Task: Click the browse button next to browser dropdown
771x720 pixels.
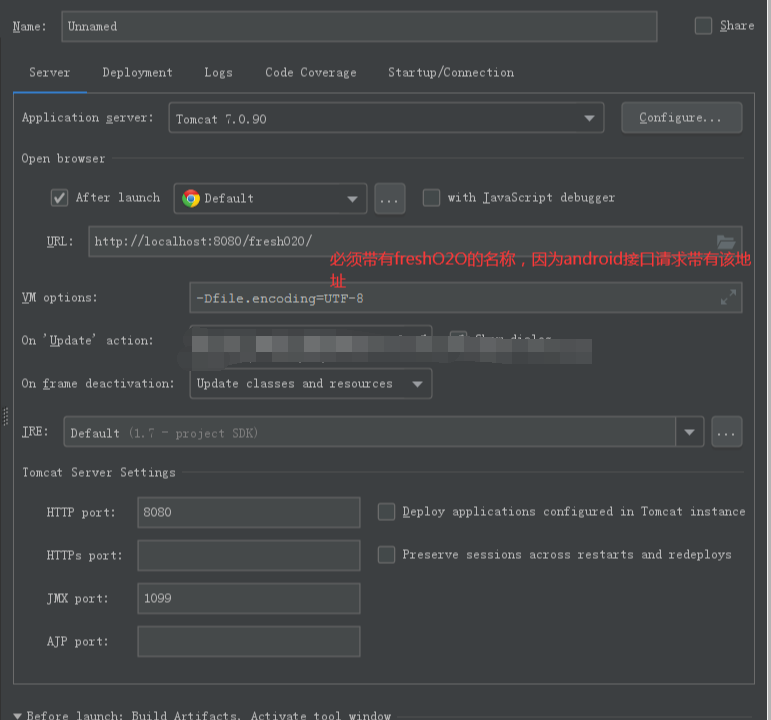Action: pyautogui.click(x=390, y=199)
